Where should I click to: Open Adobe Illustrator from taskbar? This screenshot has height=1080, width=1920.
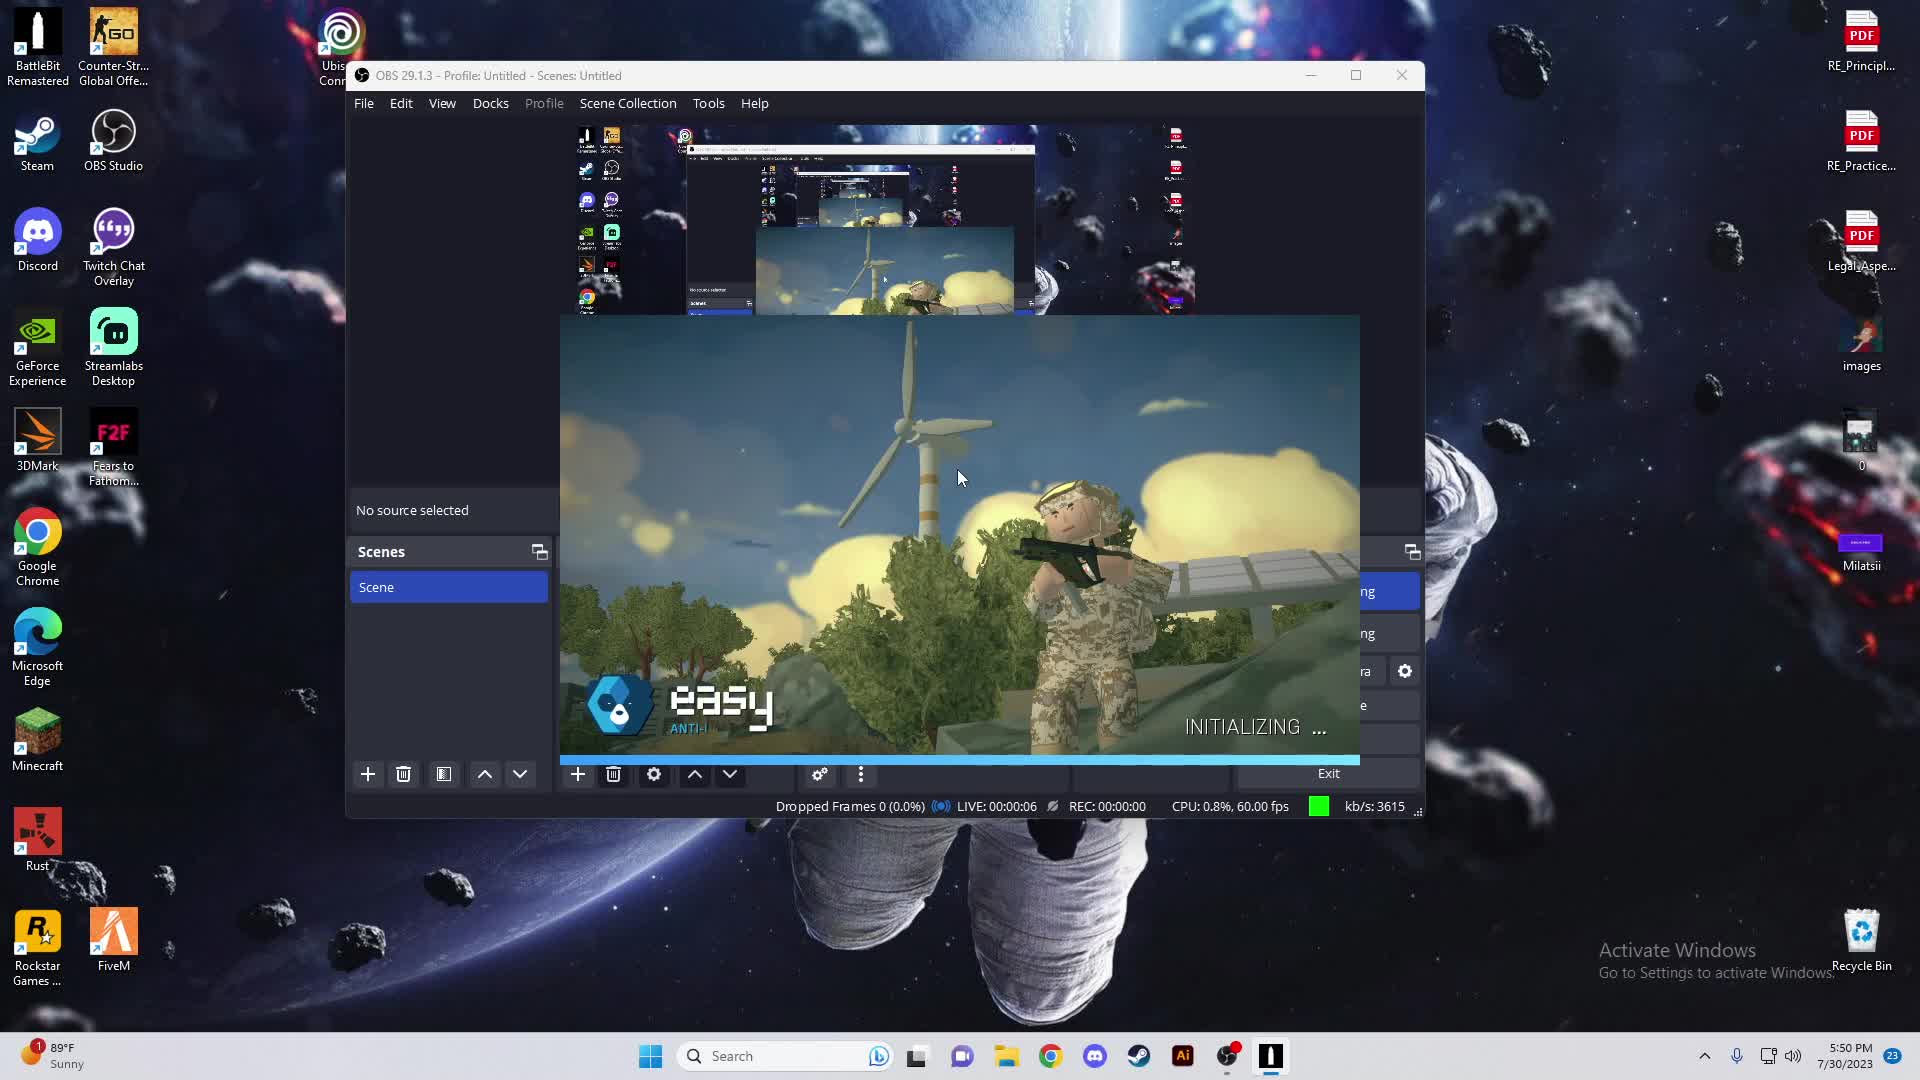(1182, 1056)
